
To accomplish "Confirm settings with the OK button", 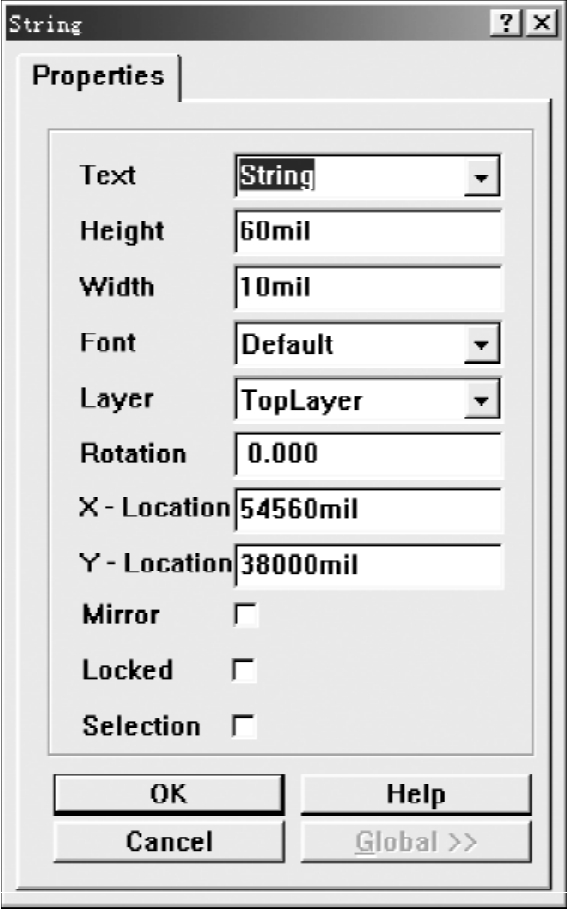I will point(169,794).
